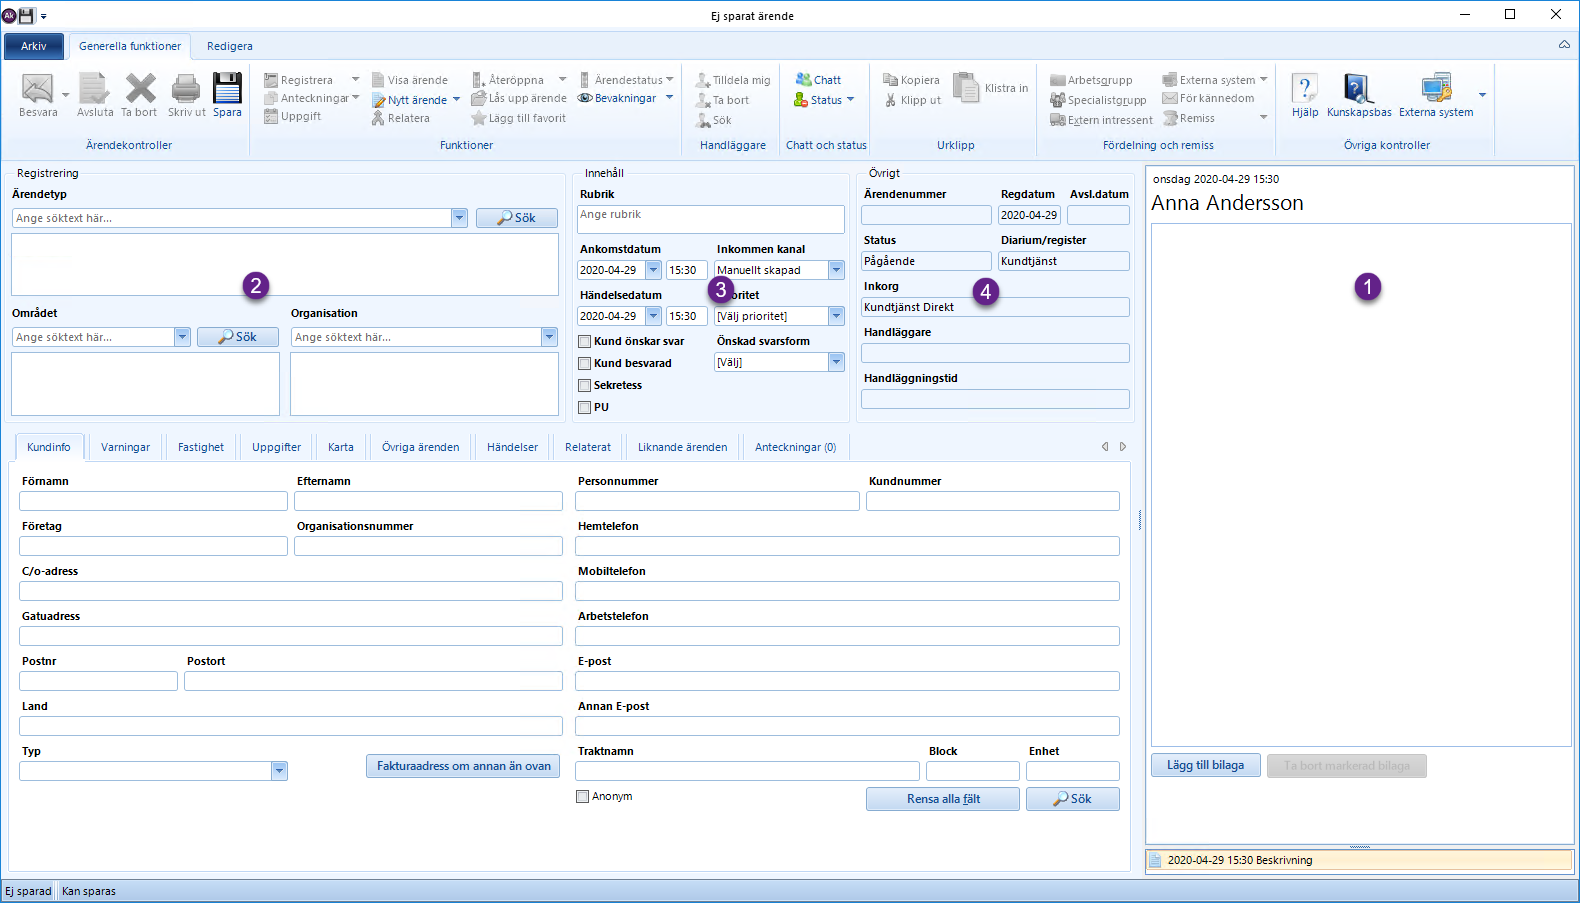
Task: Expand the Organisation dropdown arrow
Action: coord(549,337)
